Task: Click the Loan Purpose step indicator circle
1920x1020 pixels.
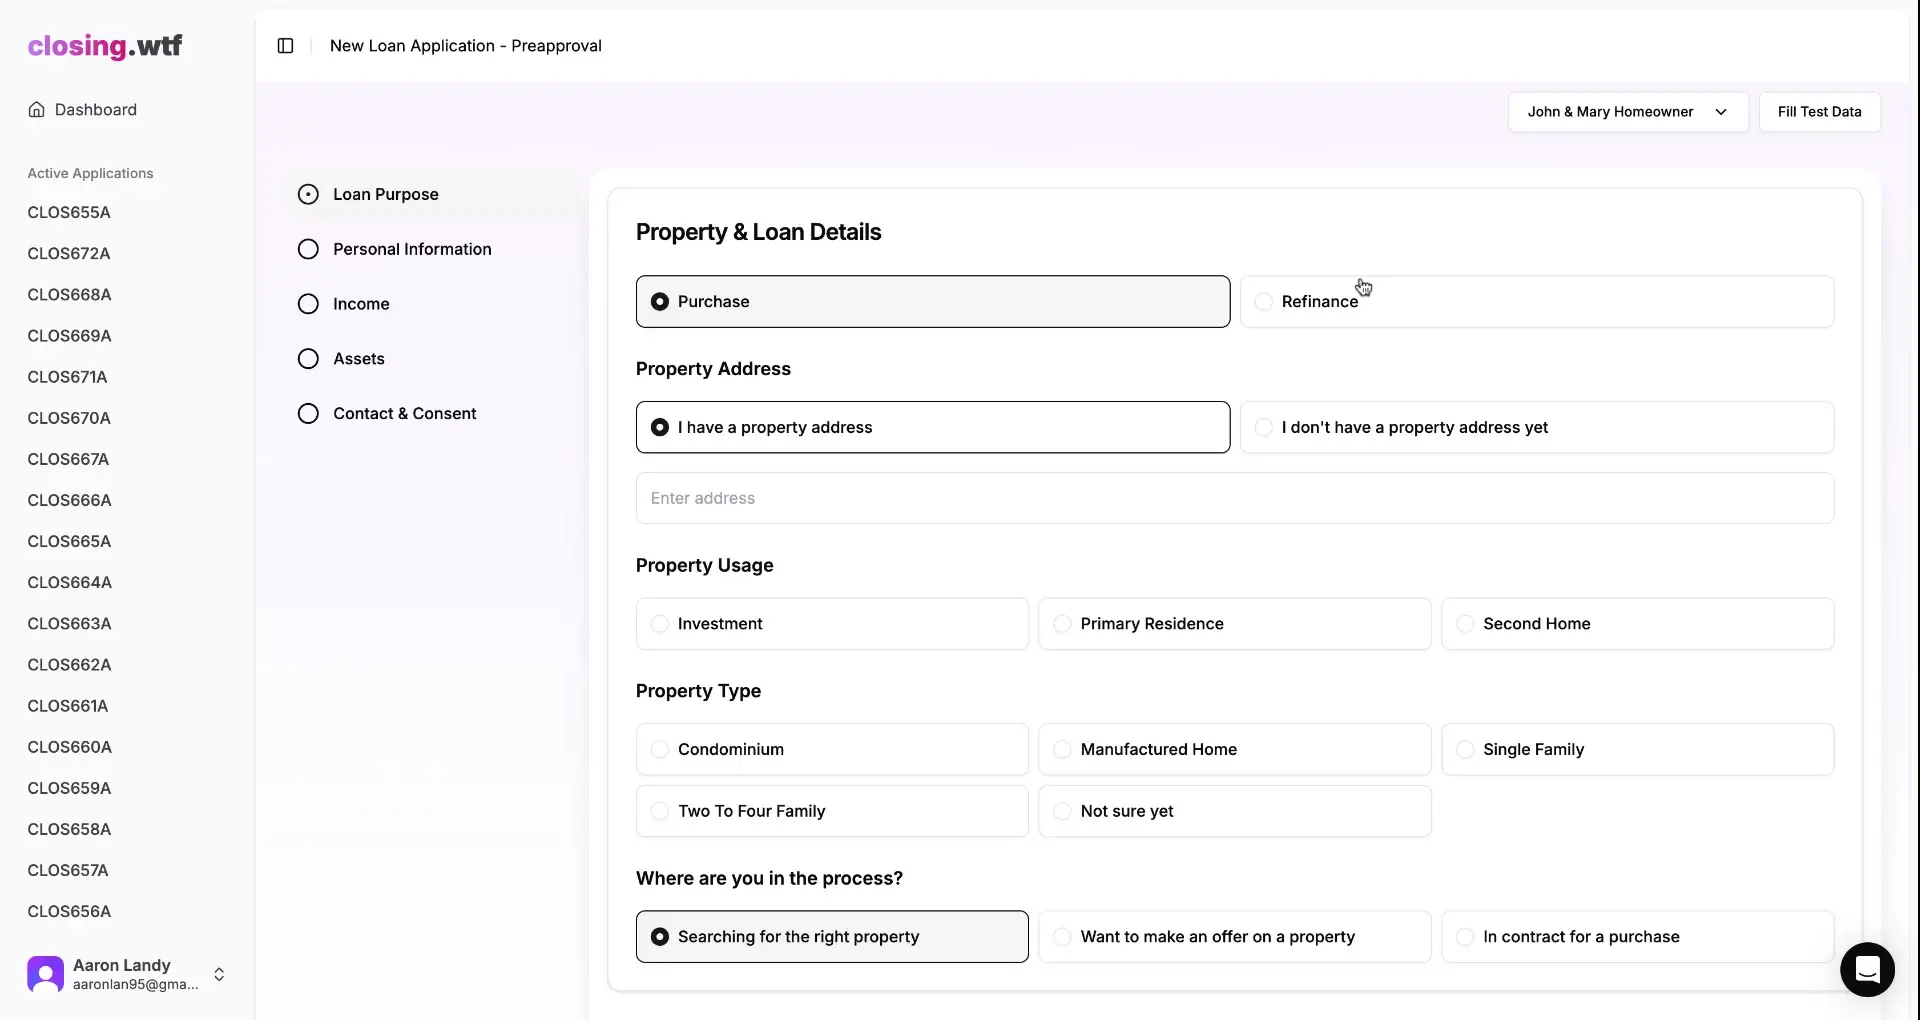Action: click(x=307, y=194)
